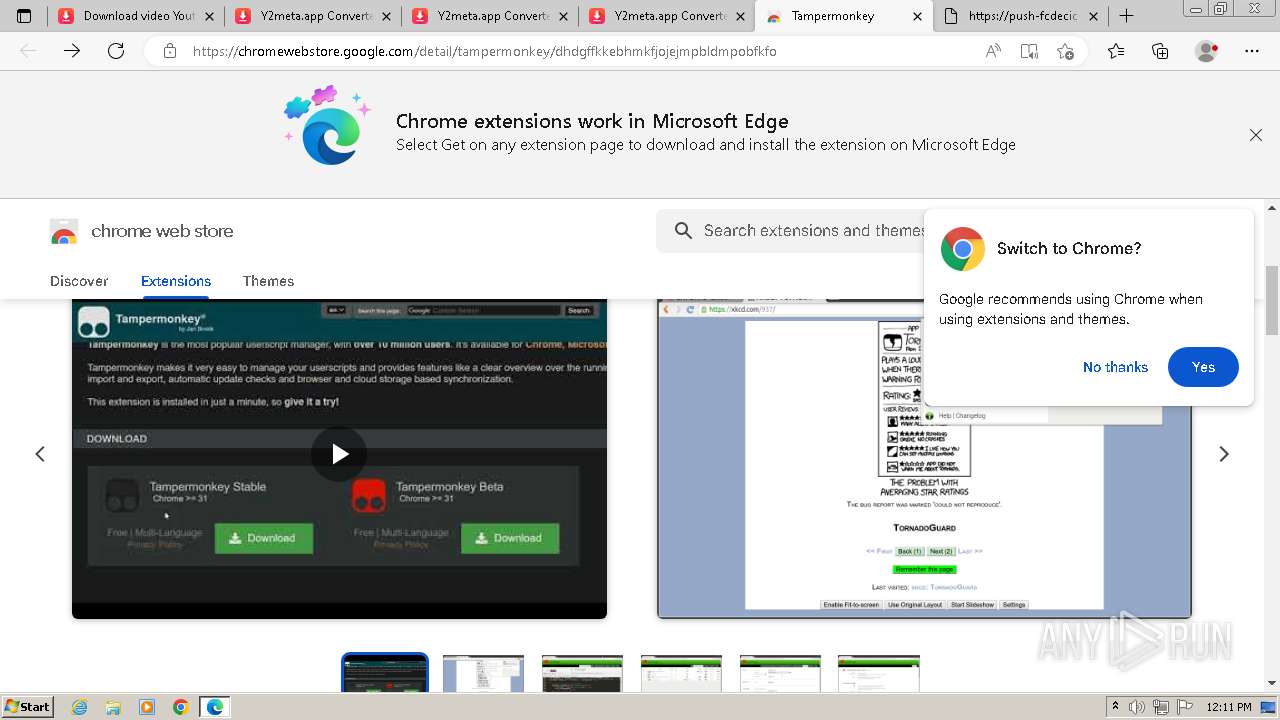This screenshot has height=720, width=1280.
Task: Close the Tampermonkey tab
Action: click(x=918, y=16)
